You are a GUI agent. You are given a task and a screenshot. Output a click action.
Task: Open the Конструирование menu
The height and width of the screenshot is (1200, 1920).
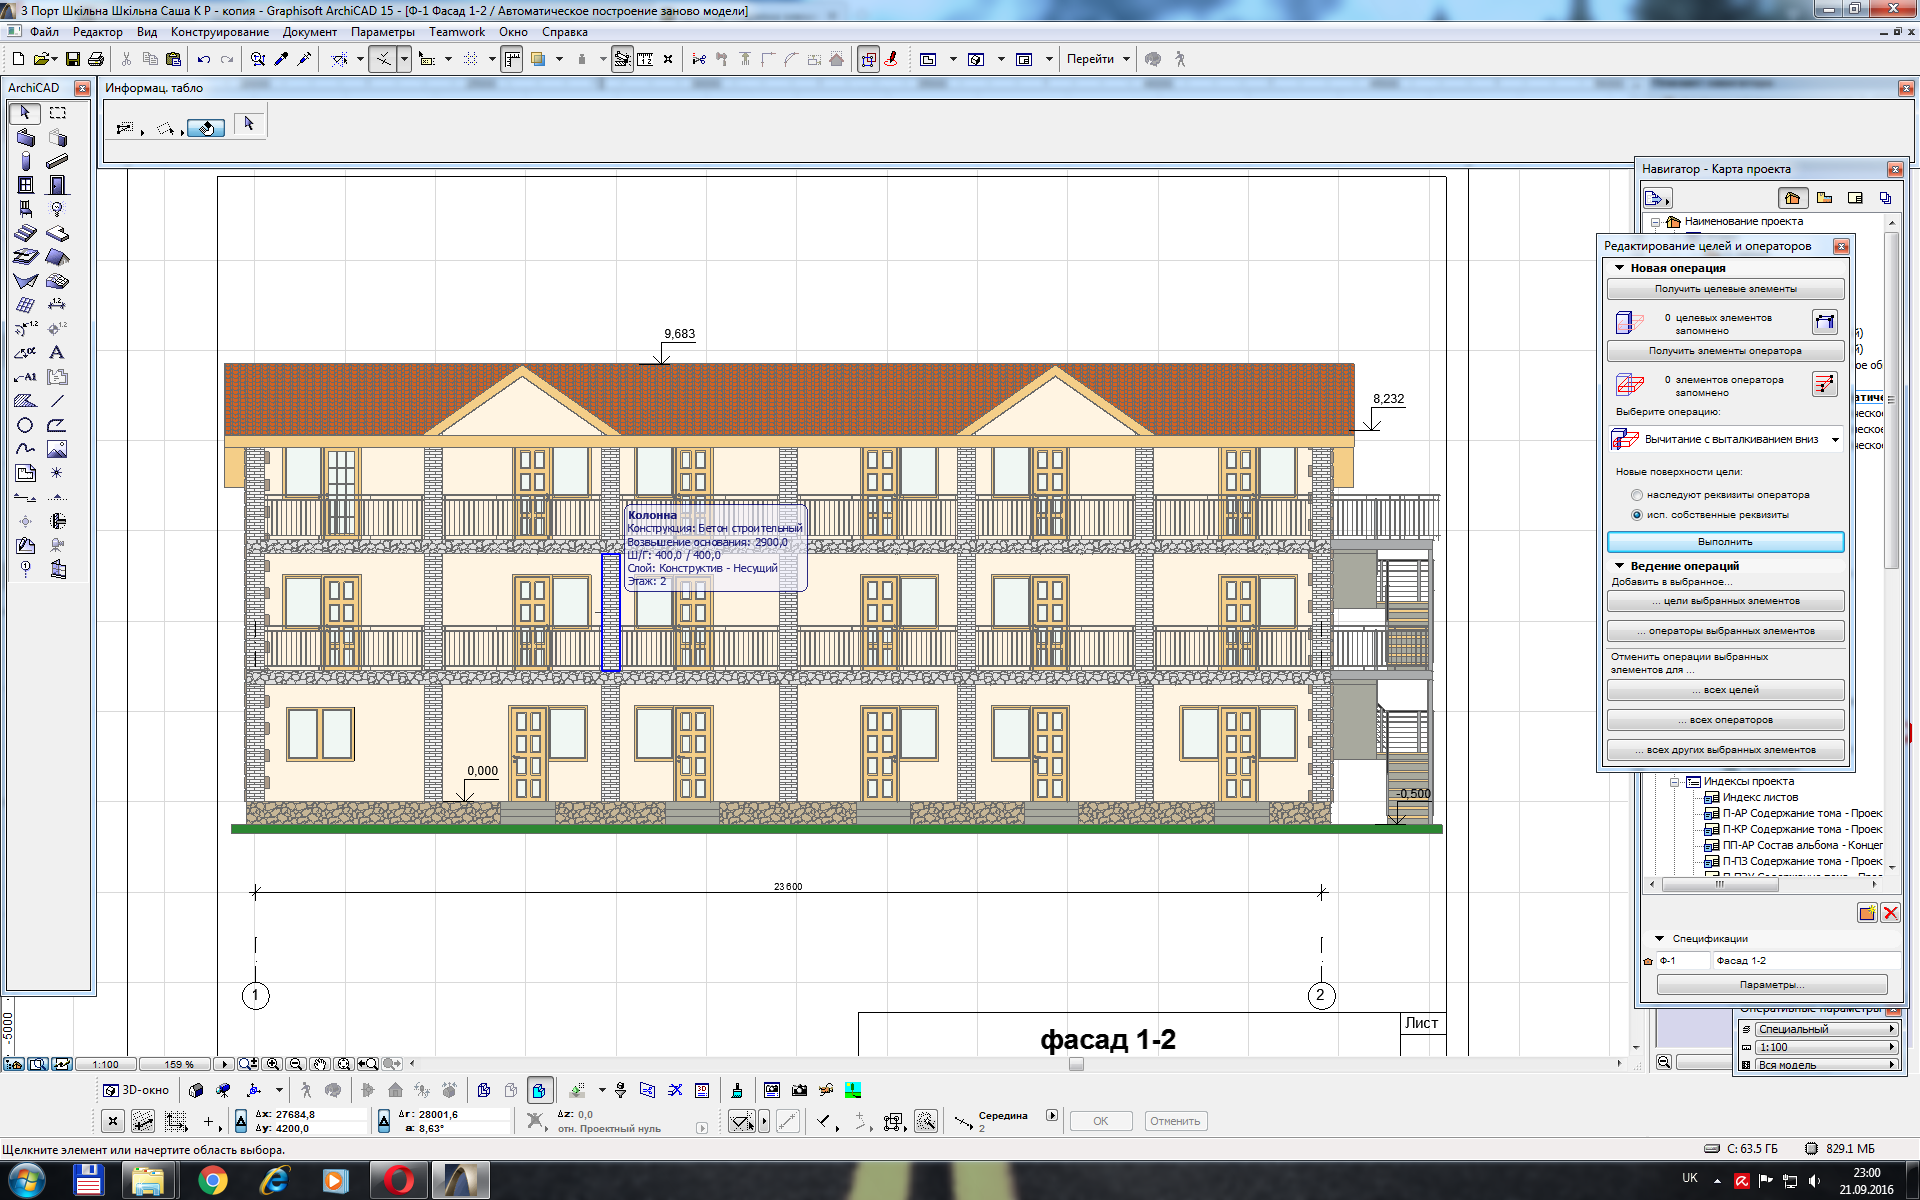coord(219,32)
